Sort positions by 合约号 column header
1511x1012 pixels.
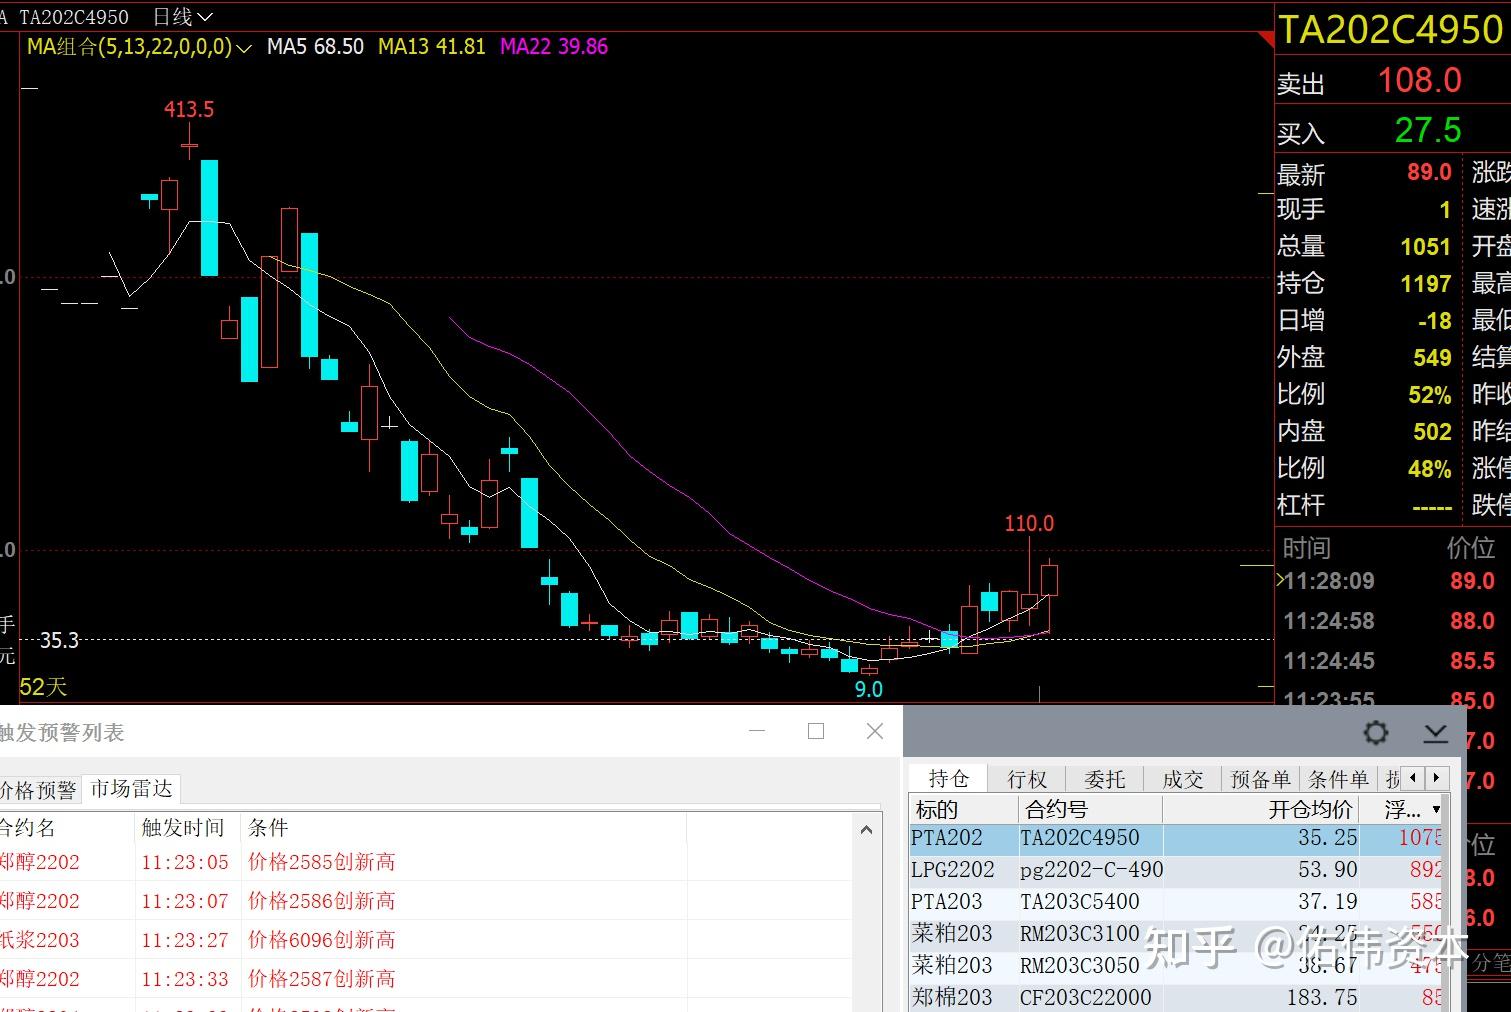click(1090, 809)
